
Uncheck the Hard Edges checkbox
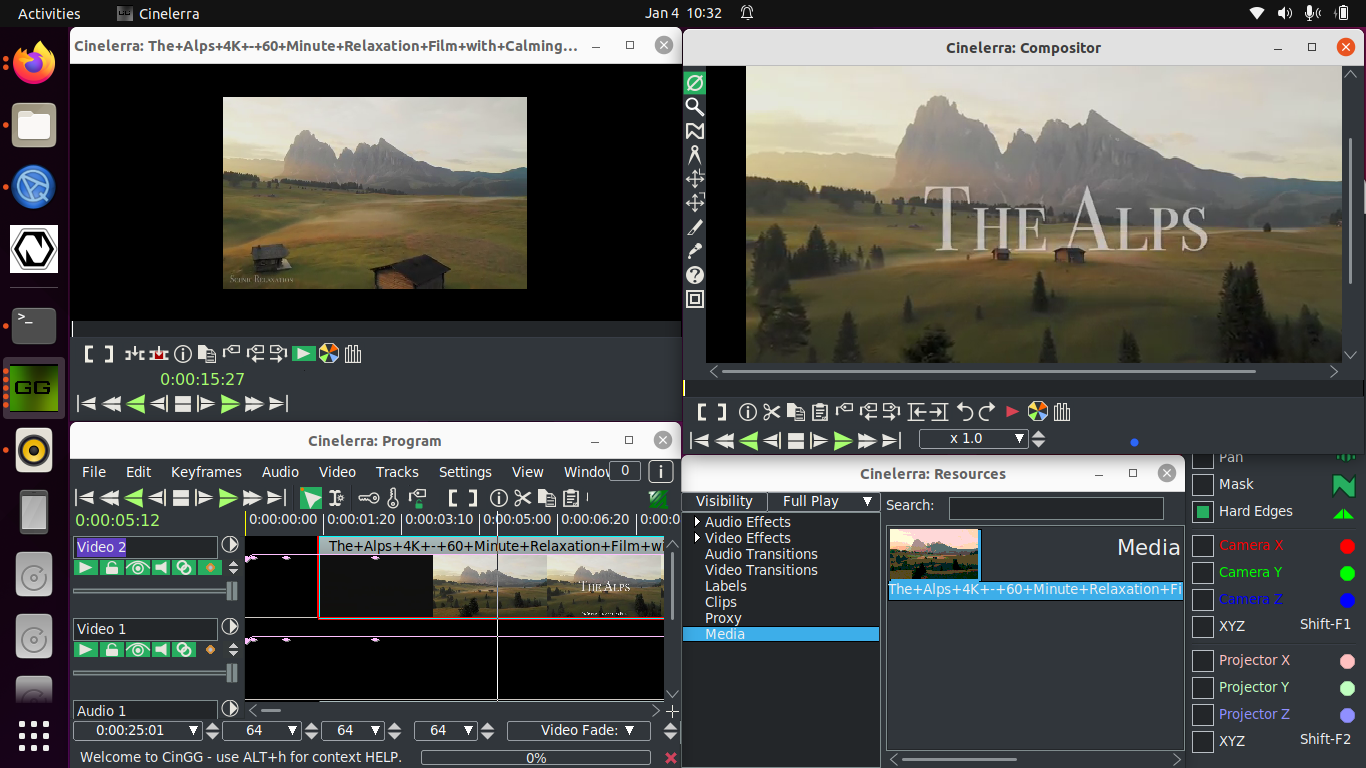[1203, 512]
